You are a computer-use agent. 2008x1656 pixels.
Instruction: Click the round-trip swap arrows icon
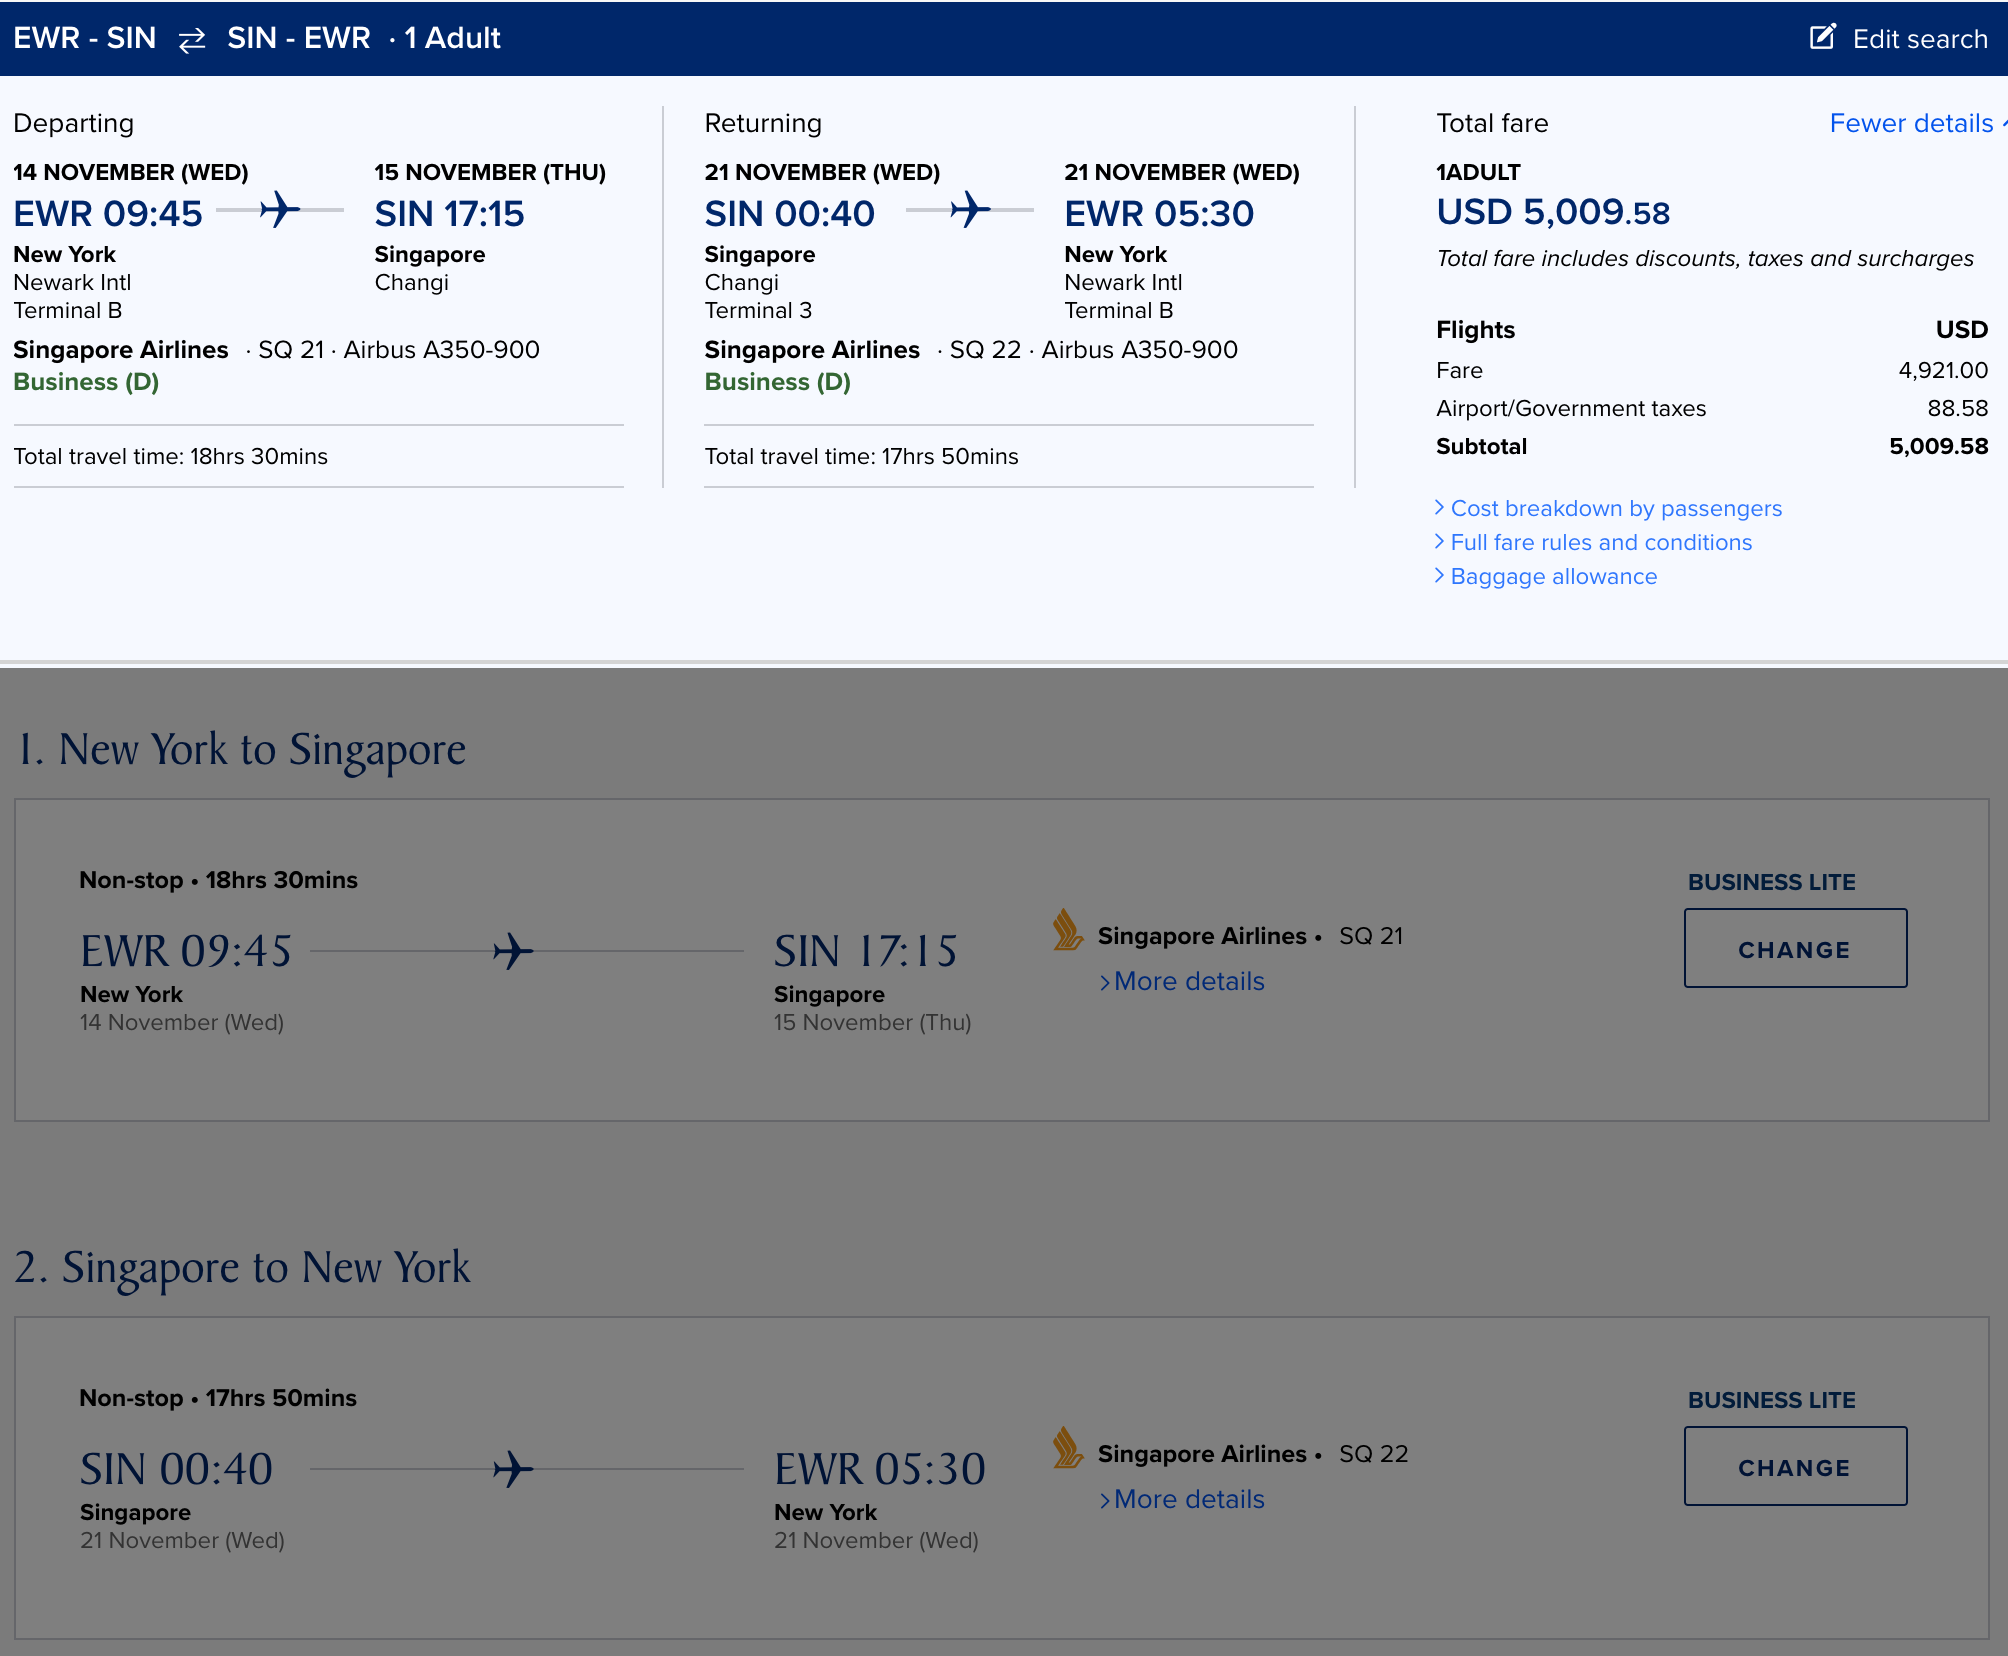(192, 39)
